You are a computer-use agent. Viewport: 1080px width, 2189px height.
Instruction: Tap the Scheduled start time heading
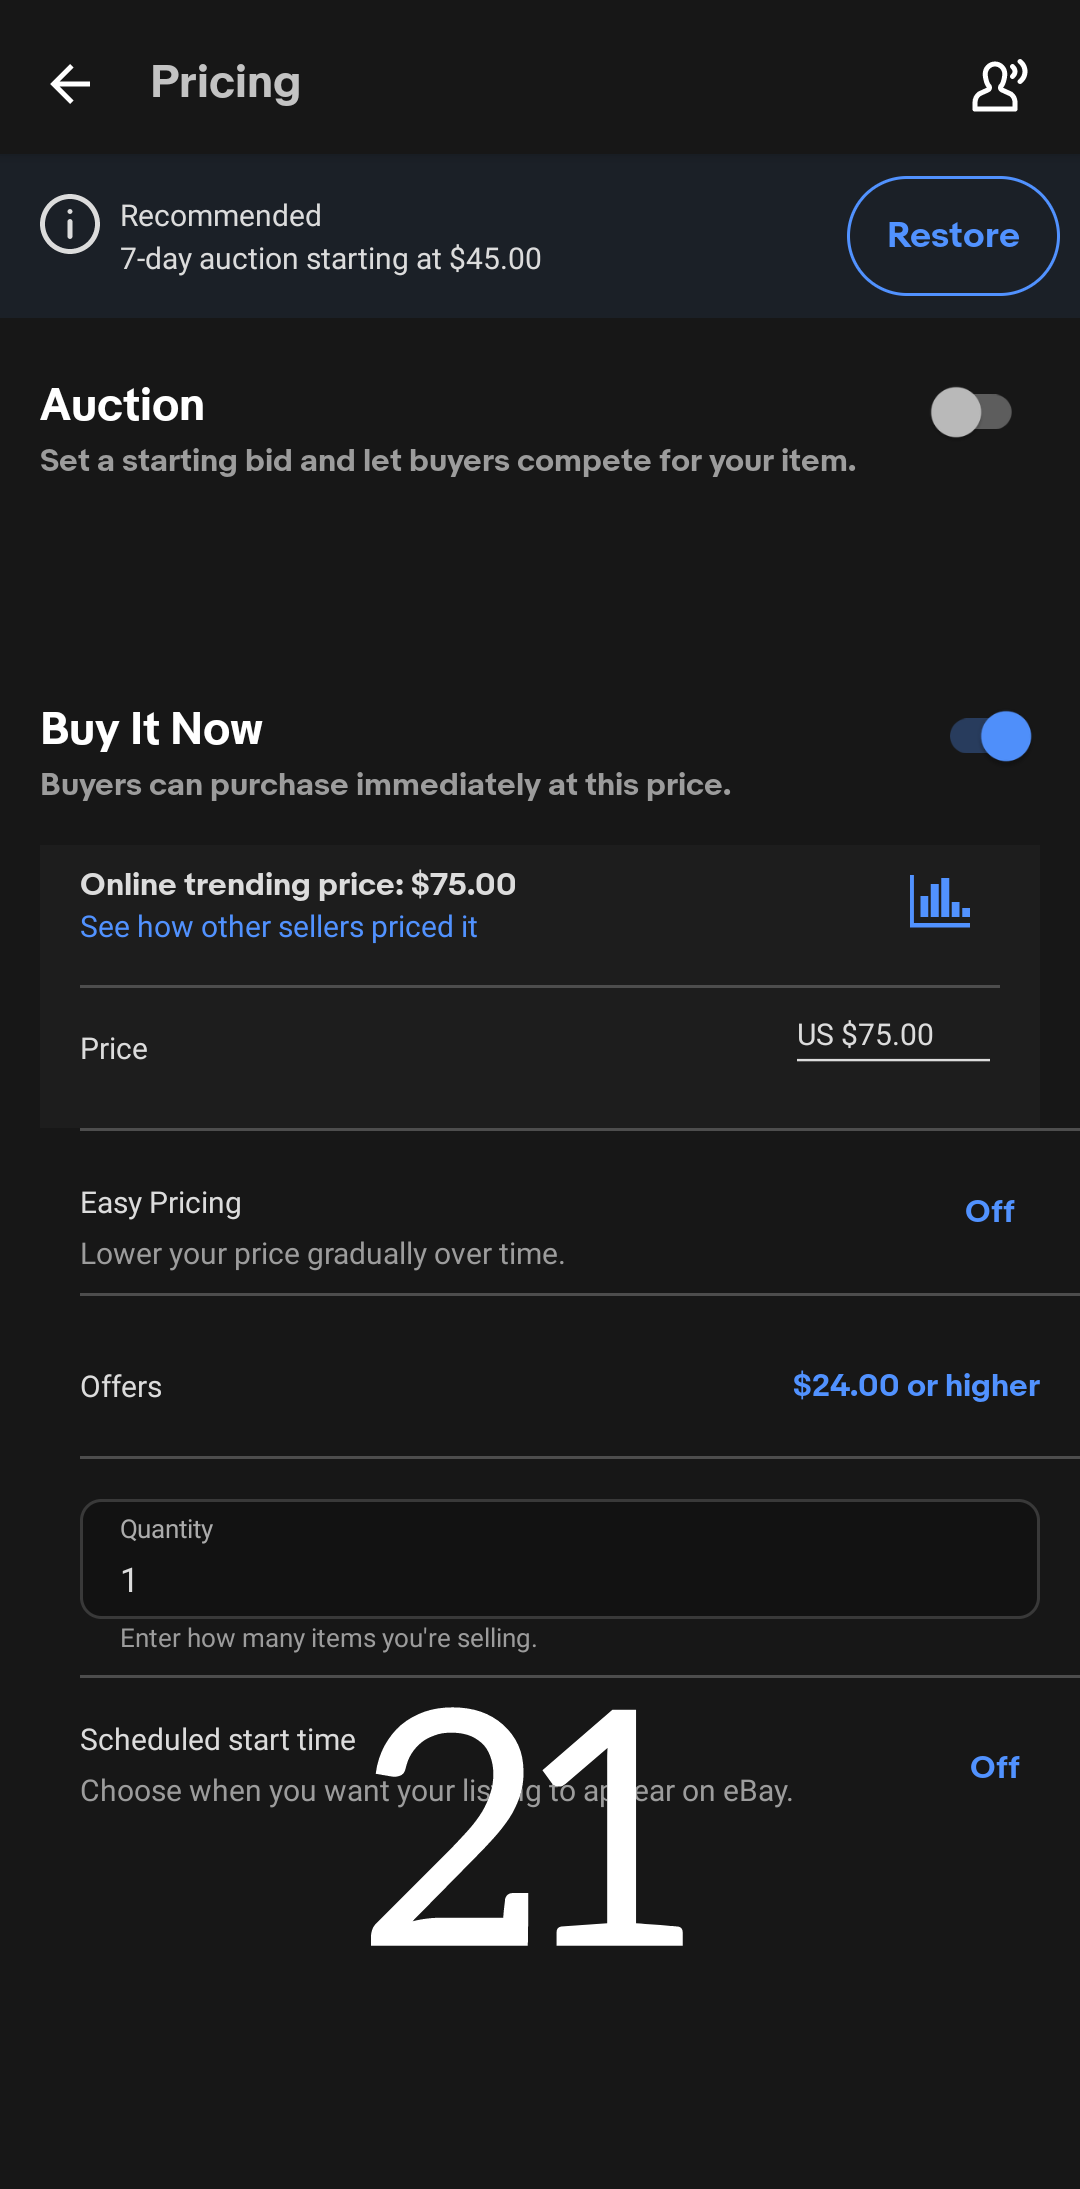(x=218, y=1740)
